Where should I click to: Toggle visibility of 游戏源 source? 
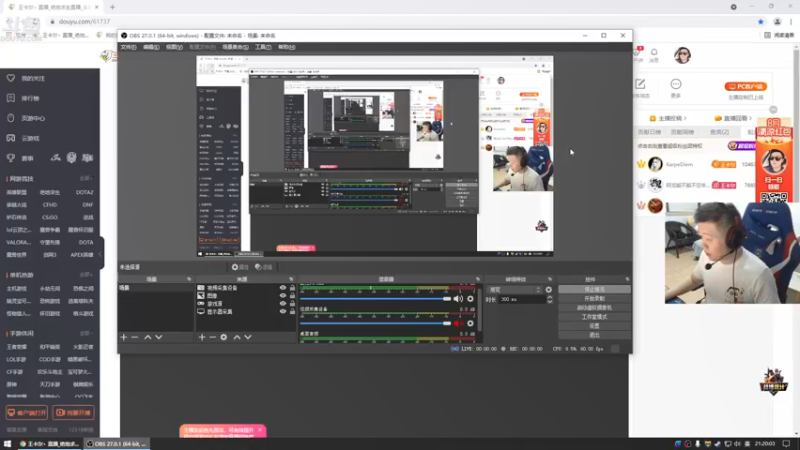(283, 304)
